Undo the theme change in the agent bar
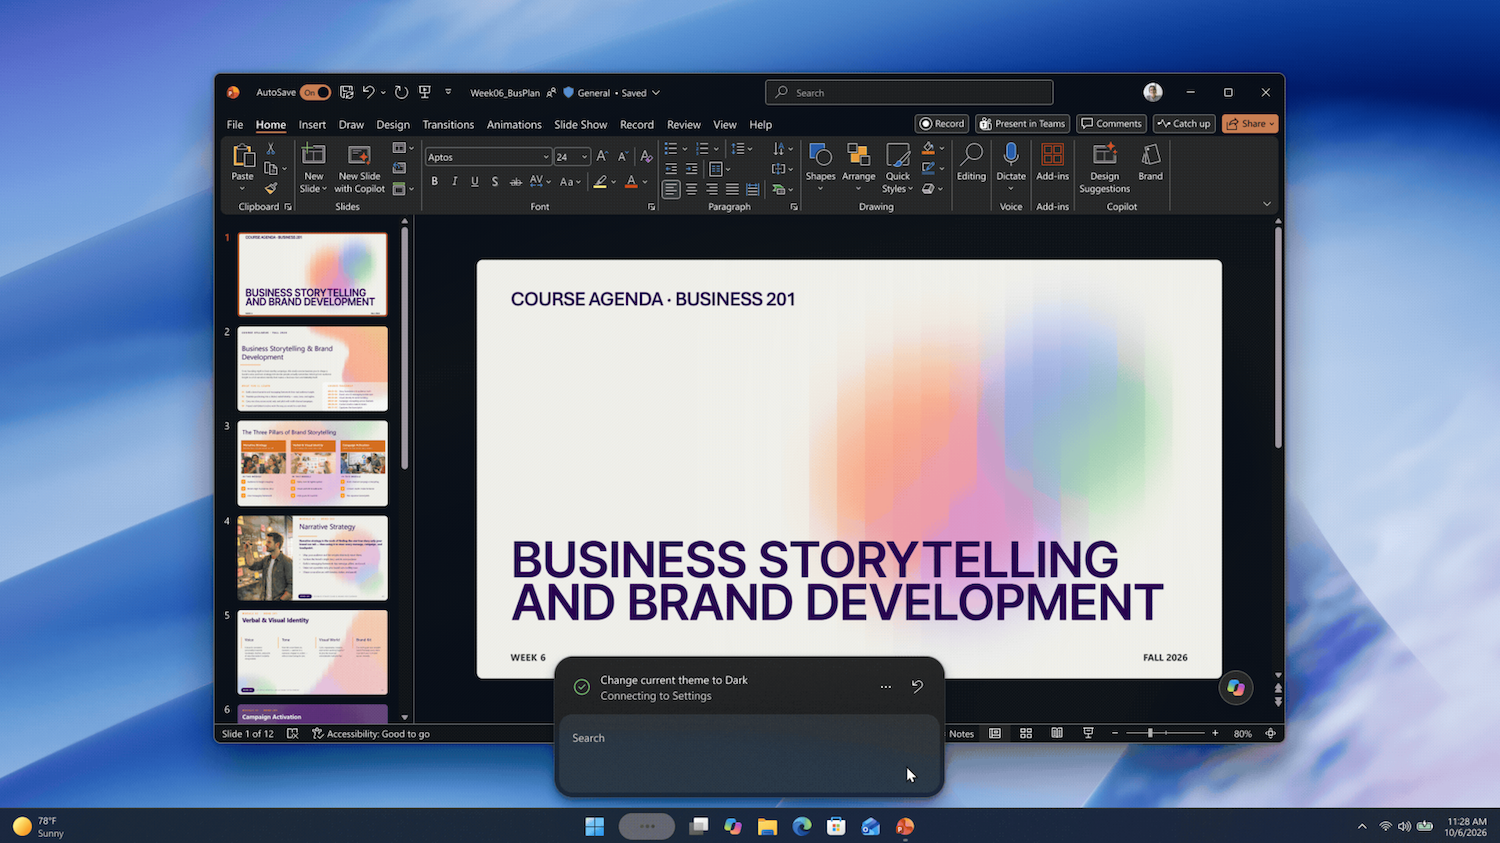This screenshot has width=1500, height=843. 917,686
